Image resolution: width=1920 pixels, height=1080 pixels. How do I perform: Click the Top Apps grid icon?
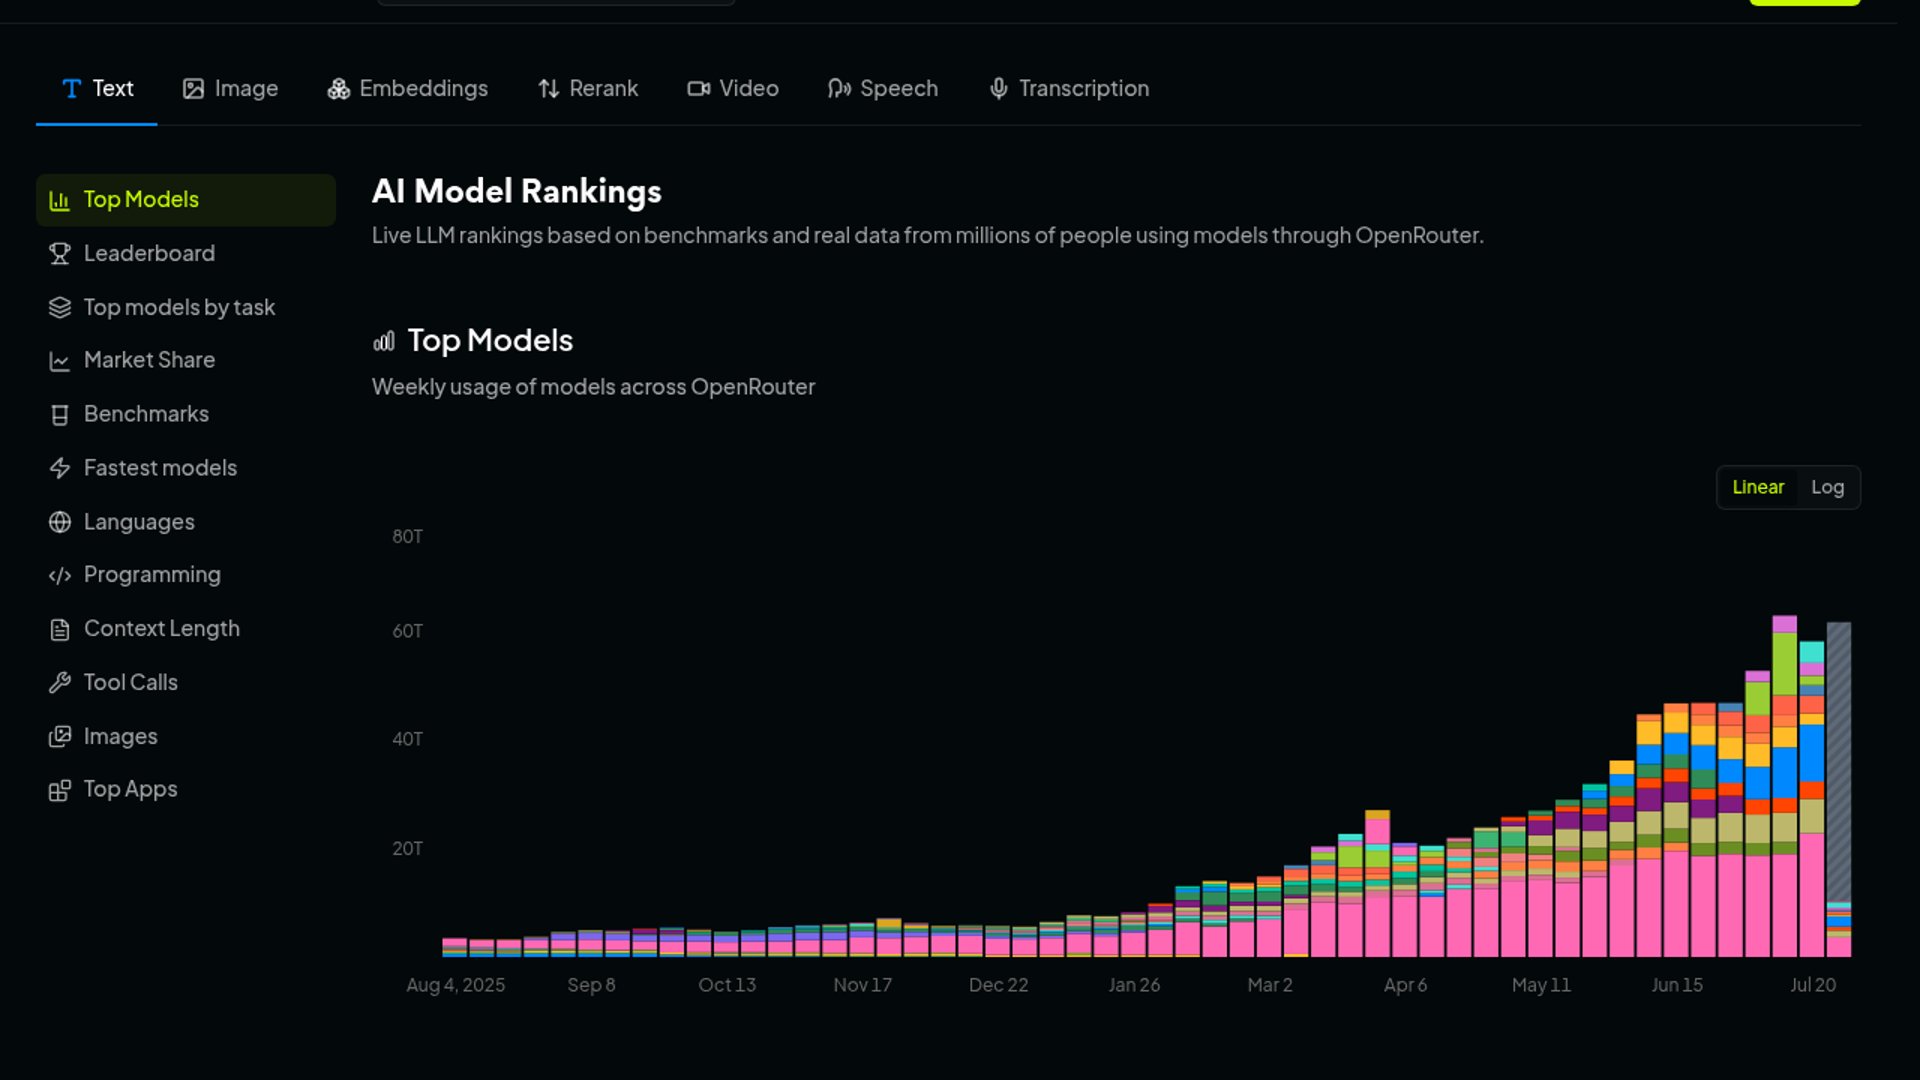60,790
